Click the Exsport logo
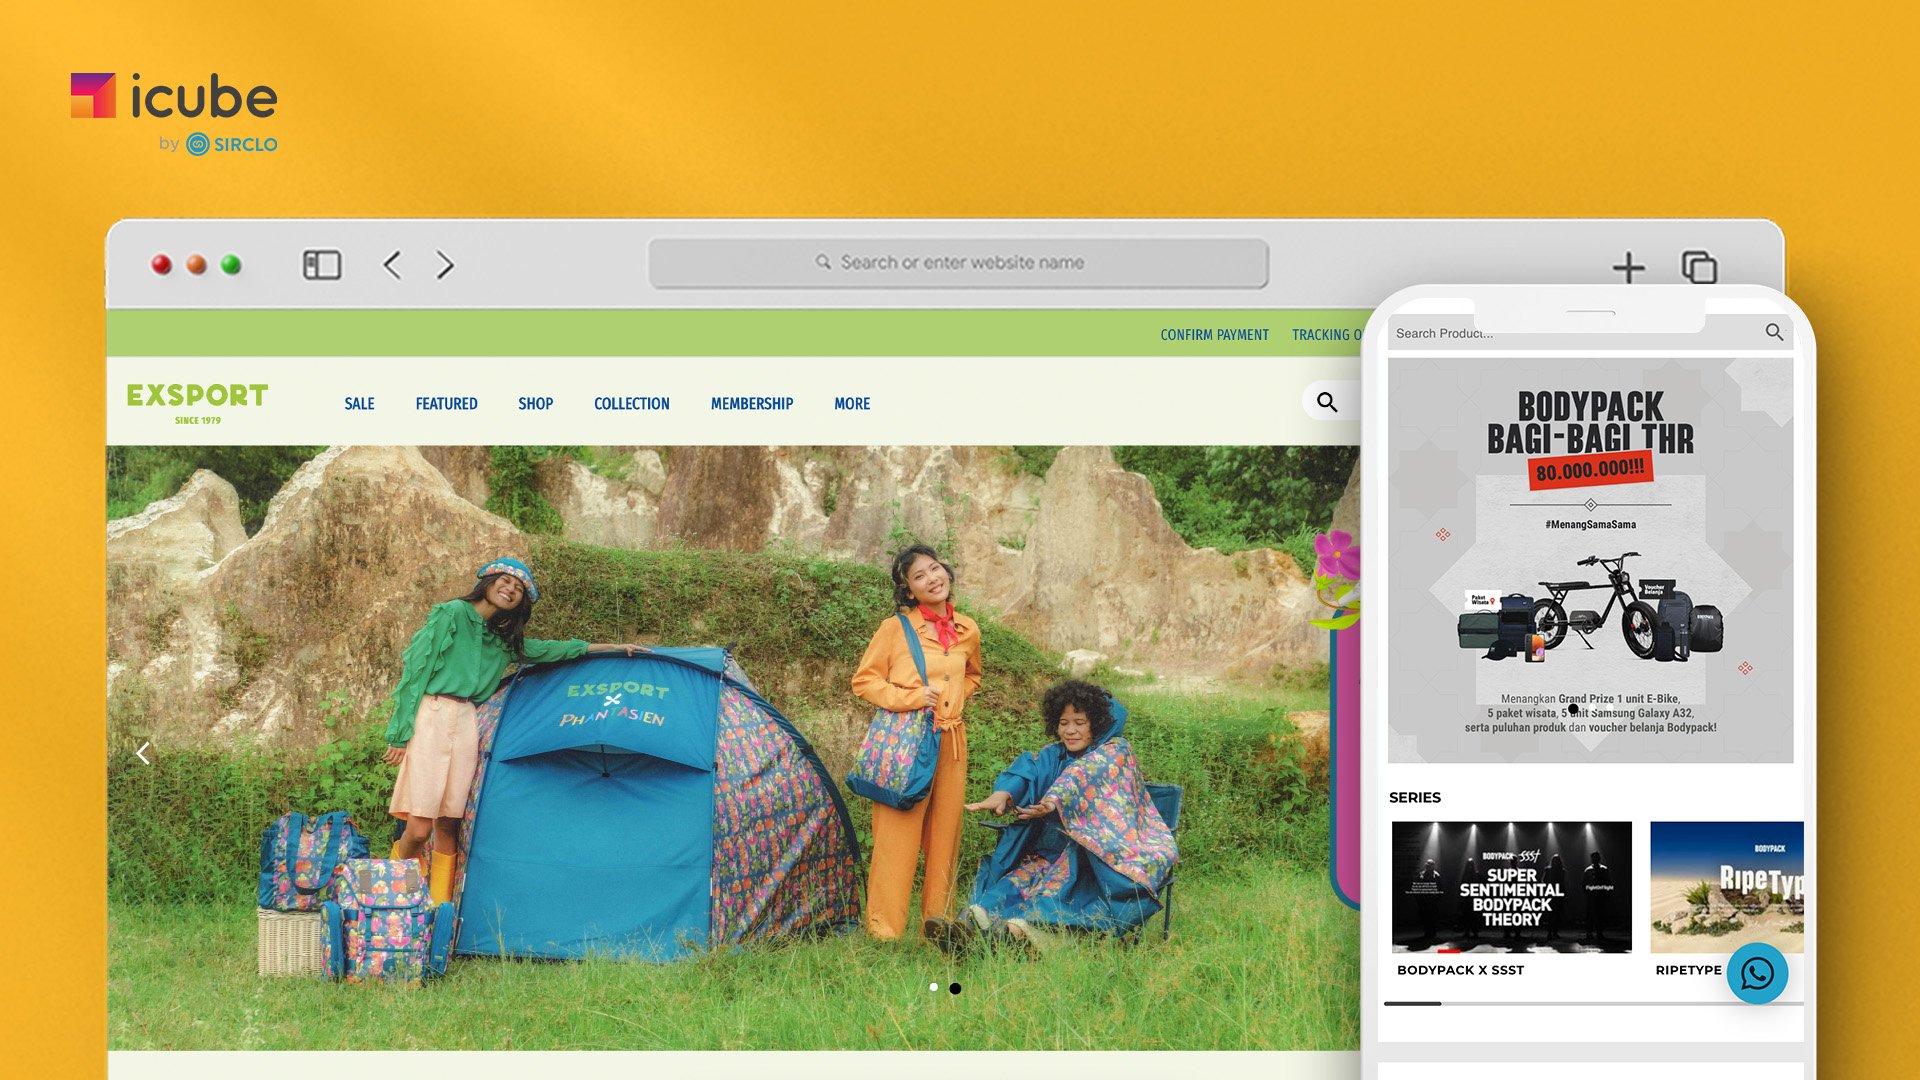 pos(197,403)
